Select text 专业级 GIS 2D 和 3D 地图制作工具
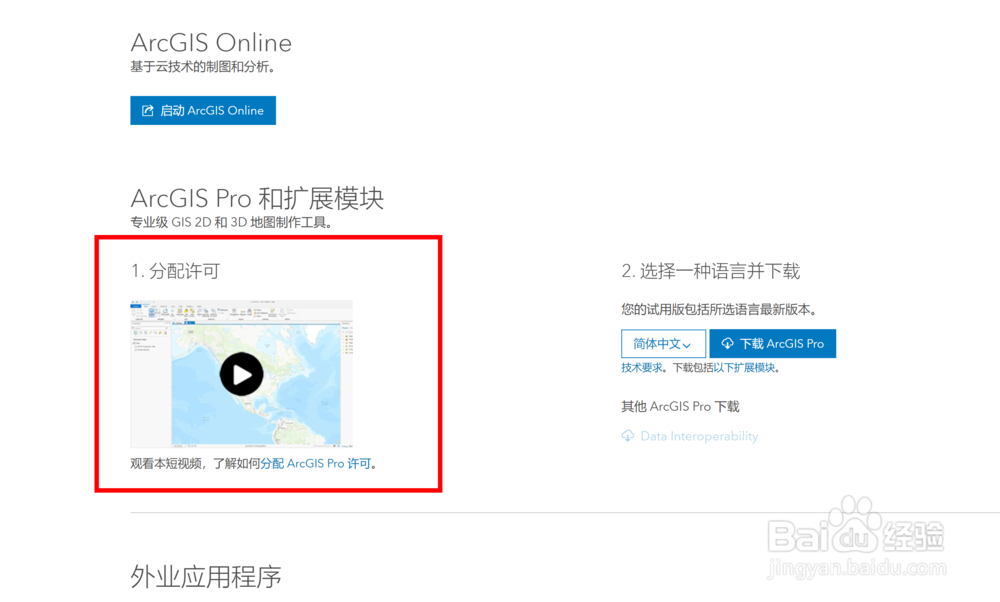This screenshot has width=1000, height=602. [231, 223]
